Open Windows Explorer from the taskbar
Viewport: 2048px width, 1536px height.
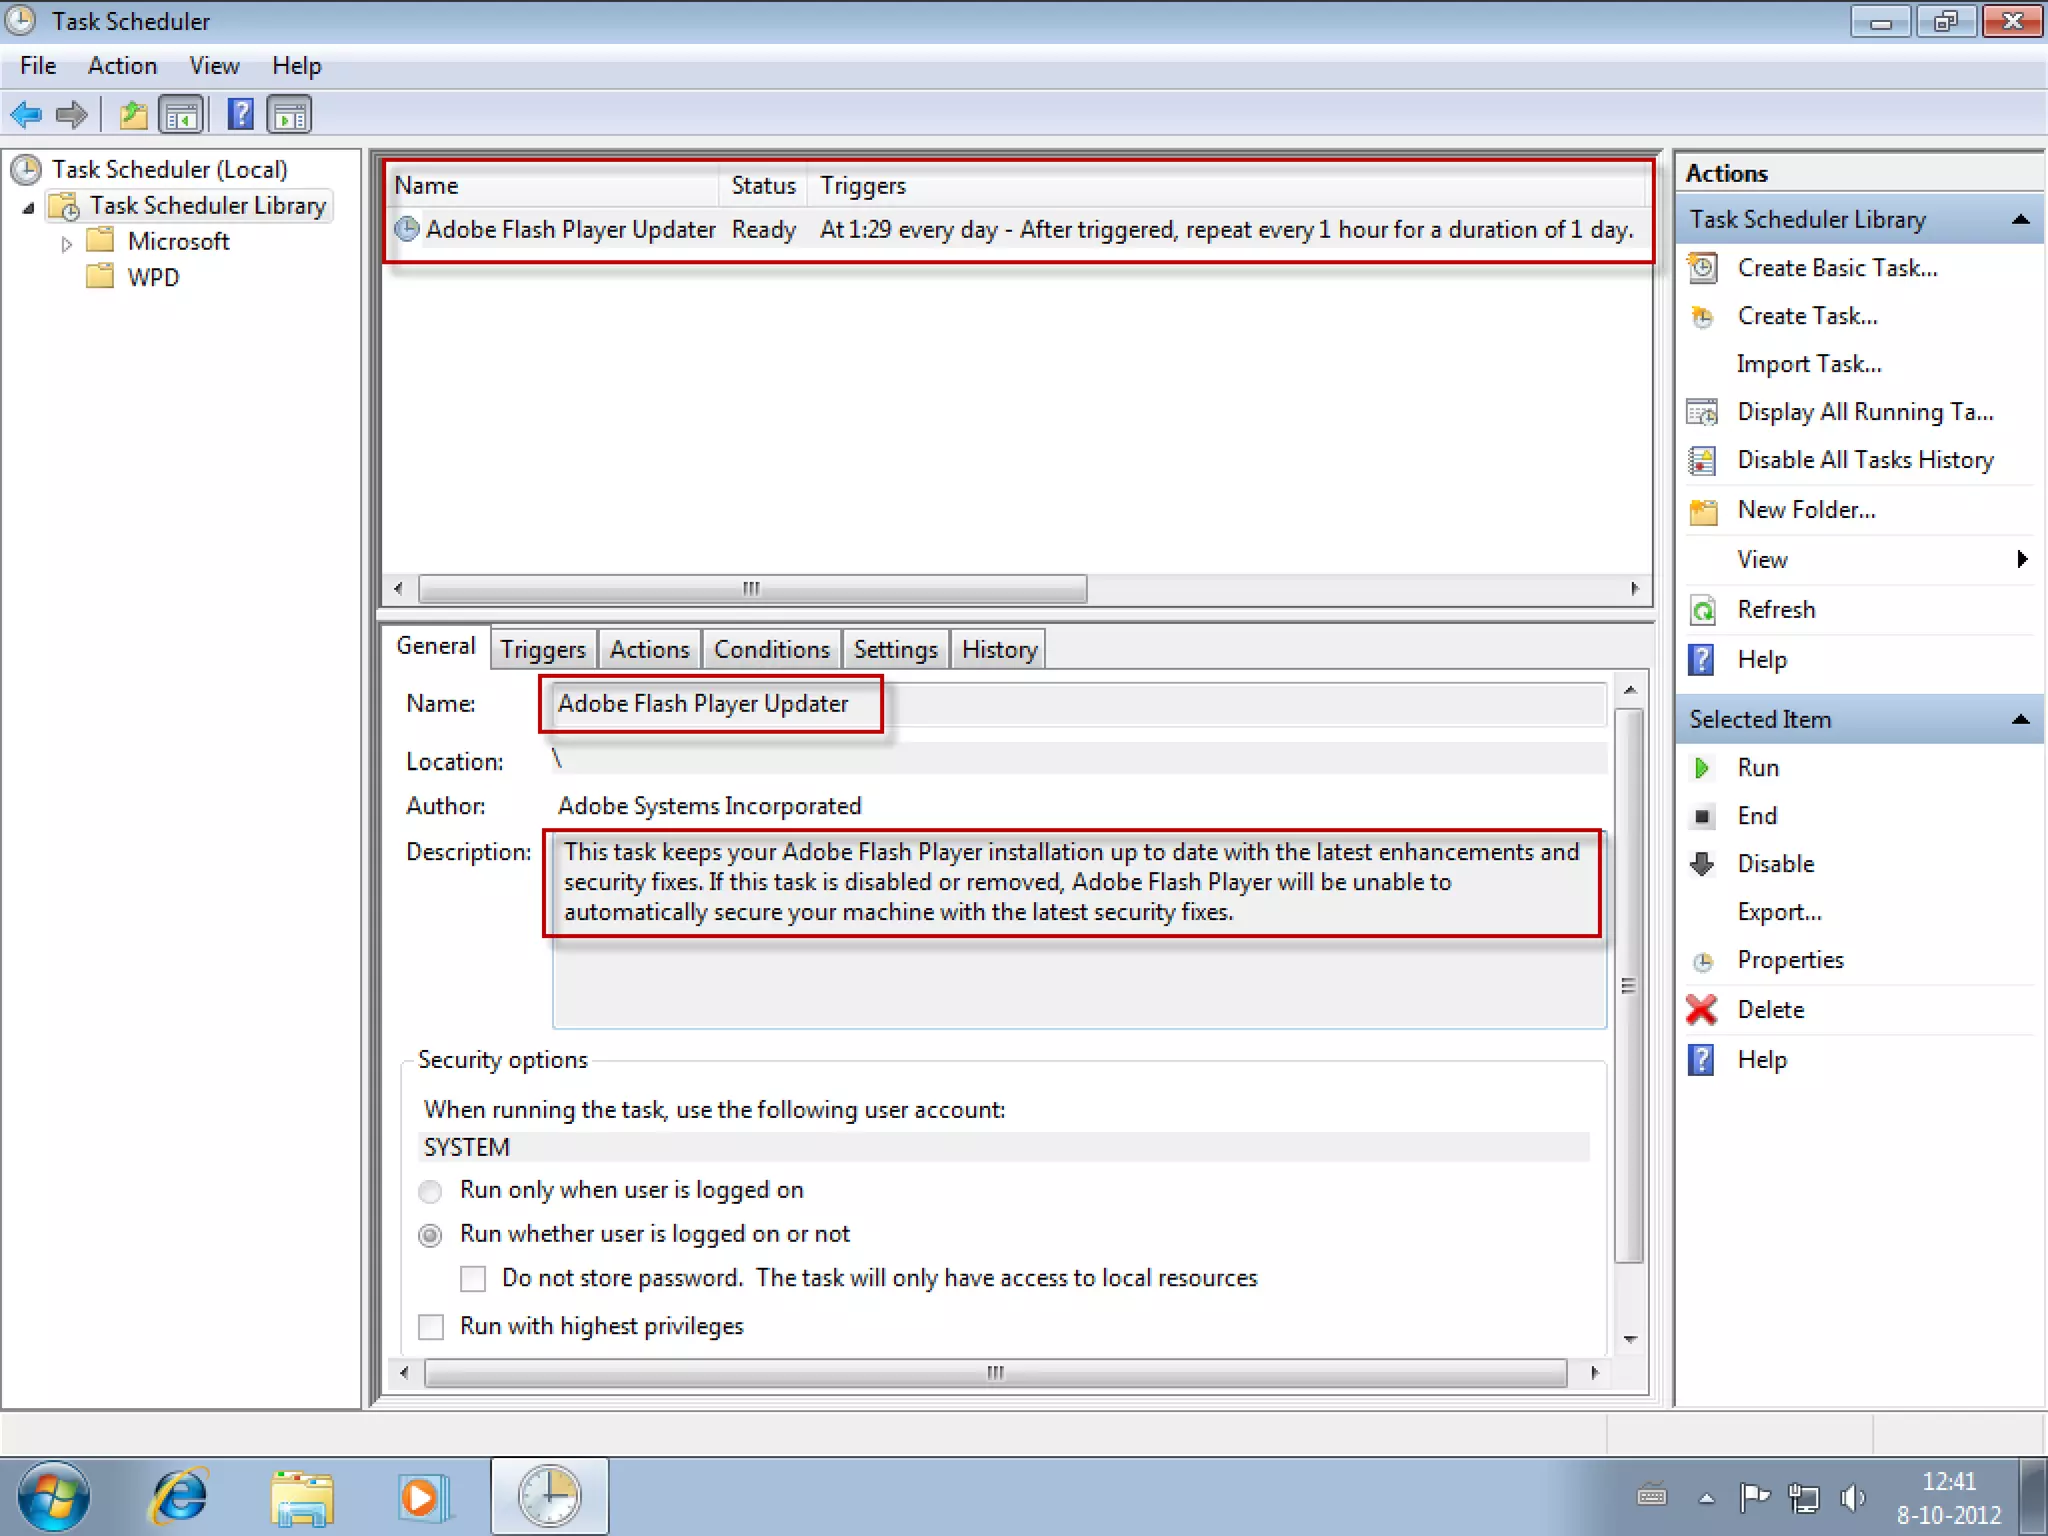click(301, 1498)
